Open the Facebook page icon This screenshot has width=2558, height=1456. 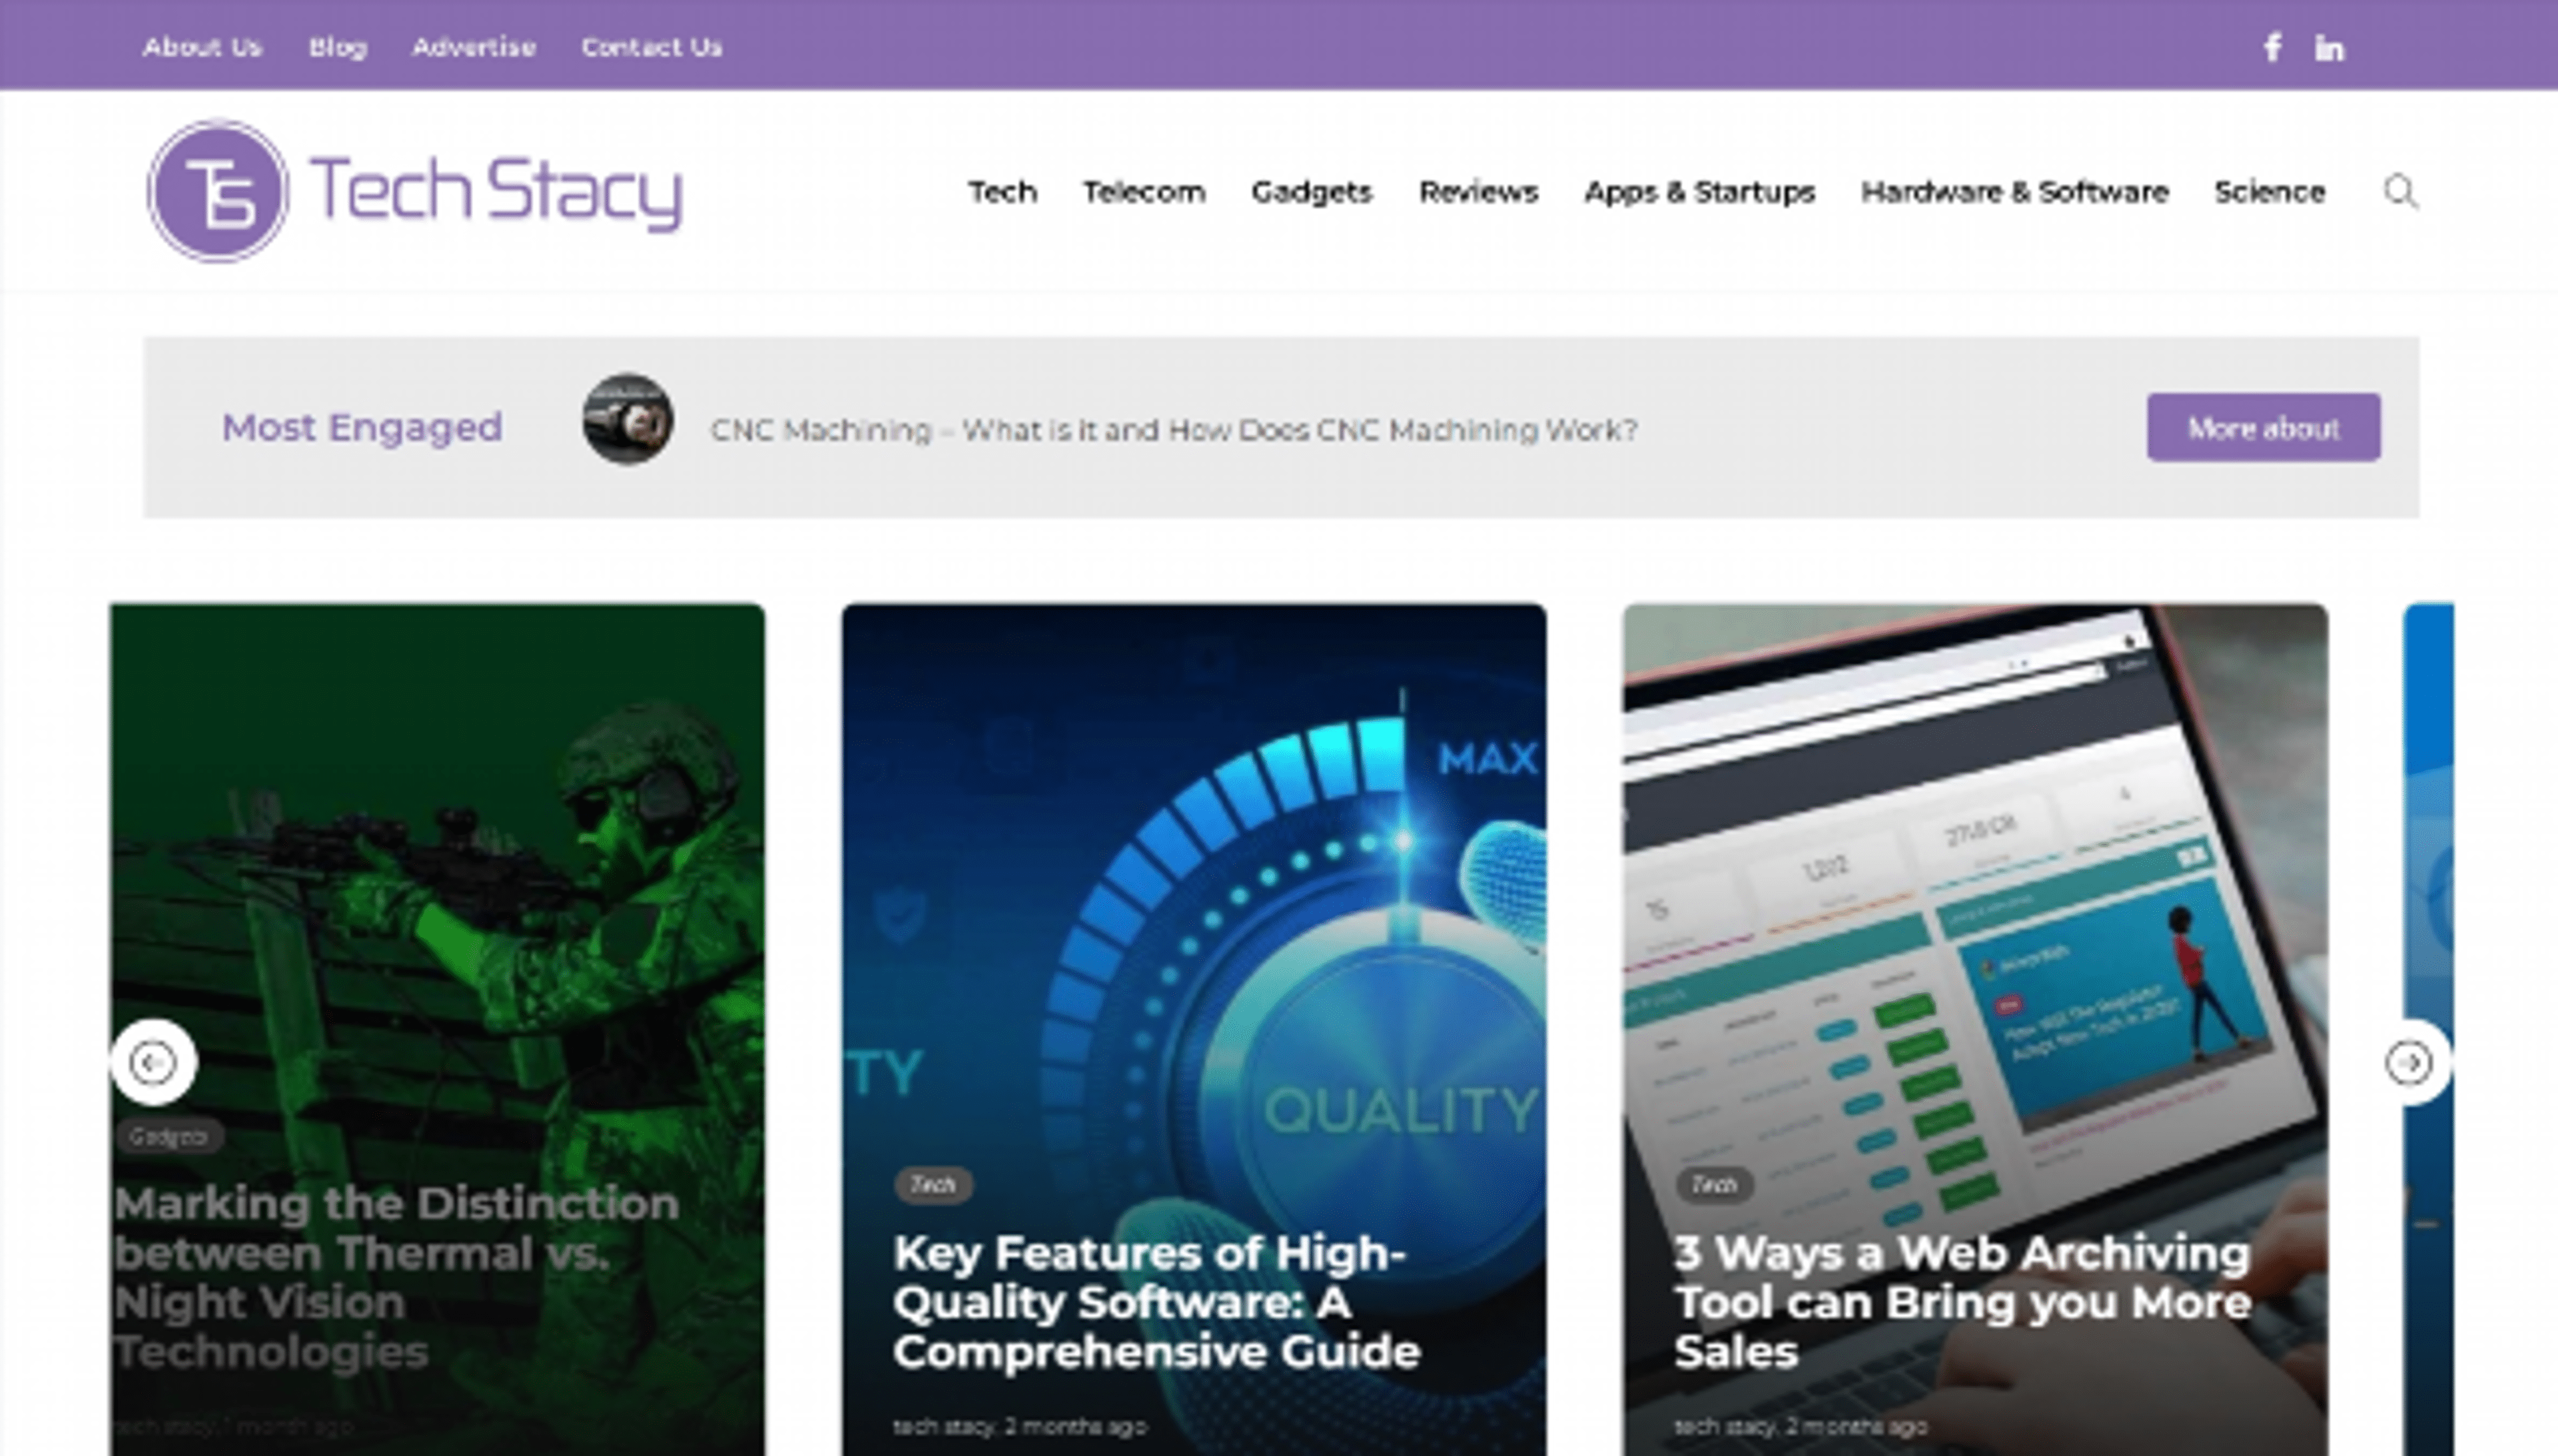coord(2273,46)
